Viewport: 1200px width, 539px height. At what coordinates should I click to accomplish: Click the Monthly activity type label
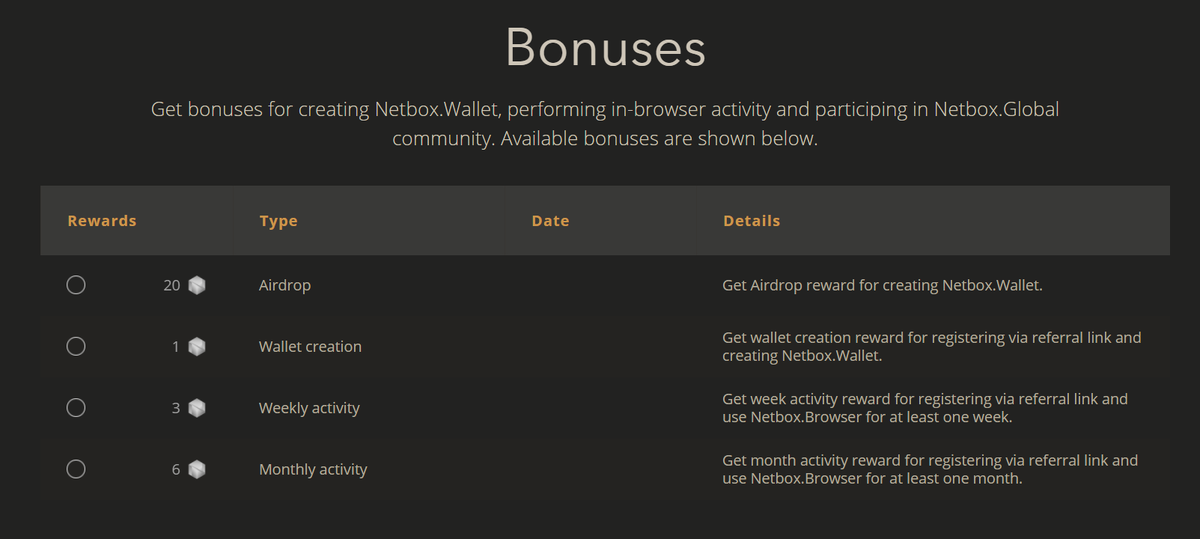(313, 469)
